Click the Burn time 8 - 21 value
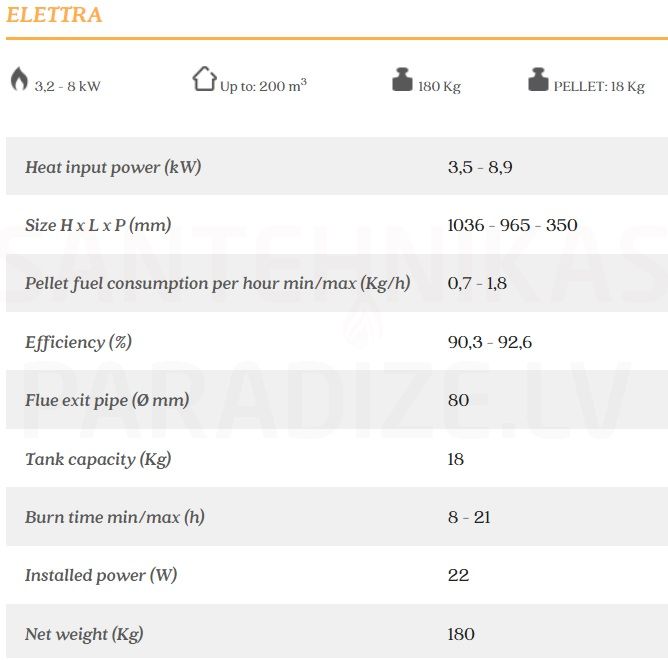This screenshot has width=668, height=660. [469, 517]
